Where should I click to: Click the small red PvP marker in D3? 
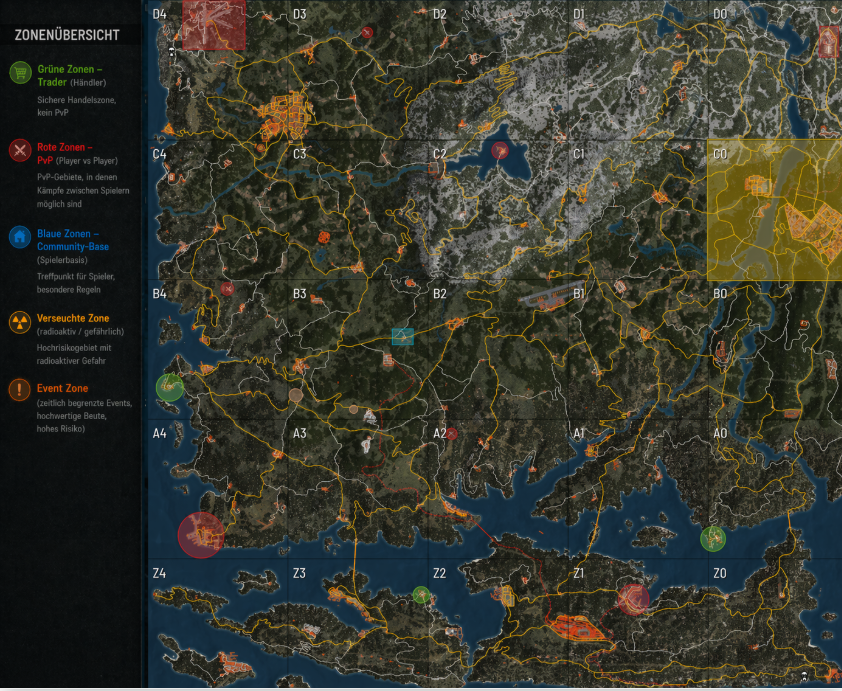(367, 32)
